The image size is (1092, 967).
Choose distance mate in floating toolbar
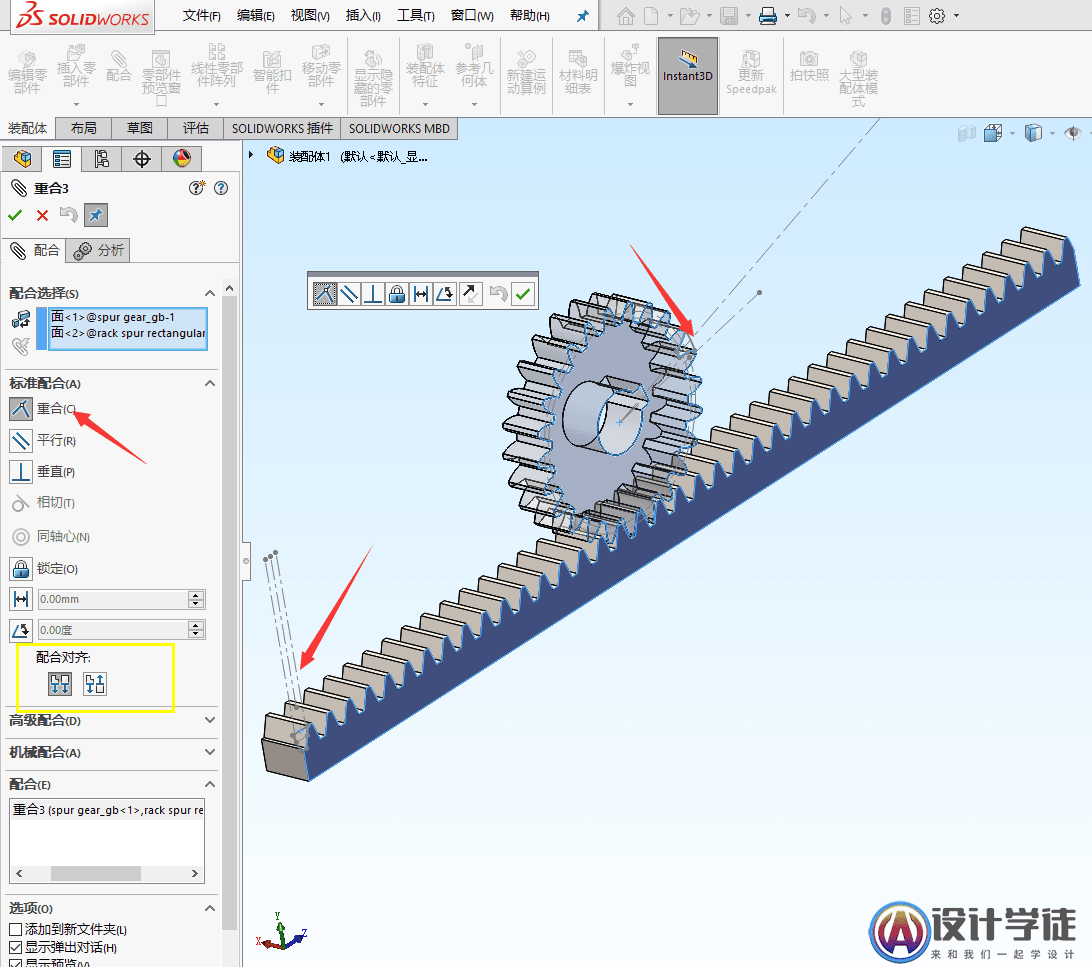(421, 294)
